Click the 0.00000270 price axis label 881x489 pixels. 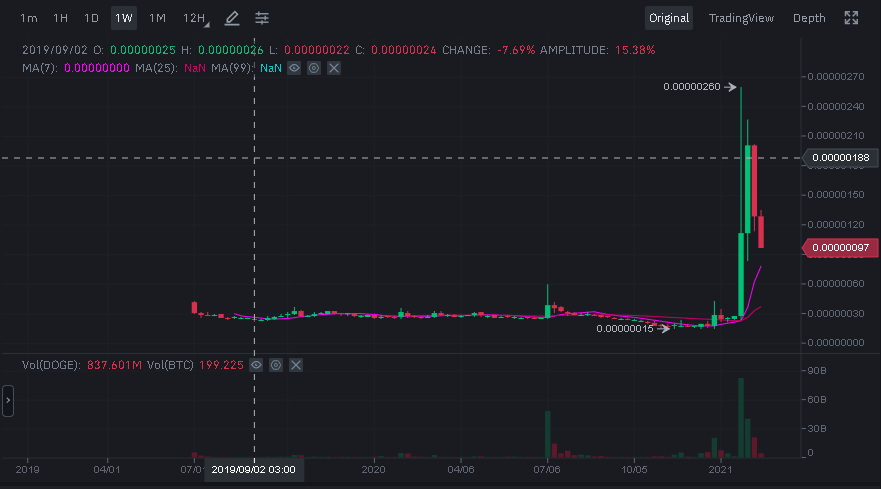pos(836,76)
